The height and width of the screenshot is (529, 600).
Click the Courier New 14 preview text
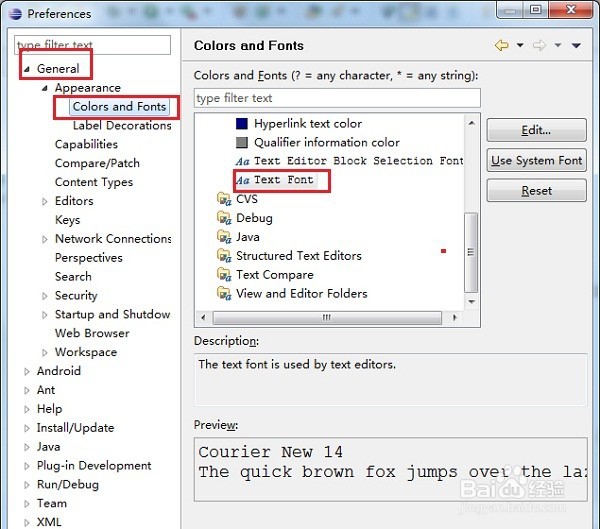pyautogui.click(x=270, y=452)
